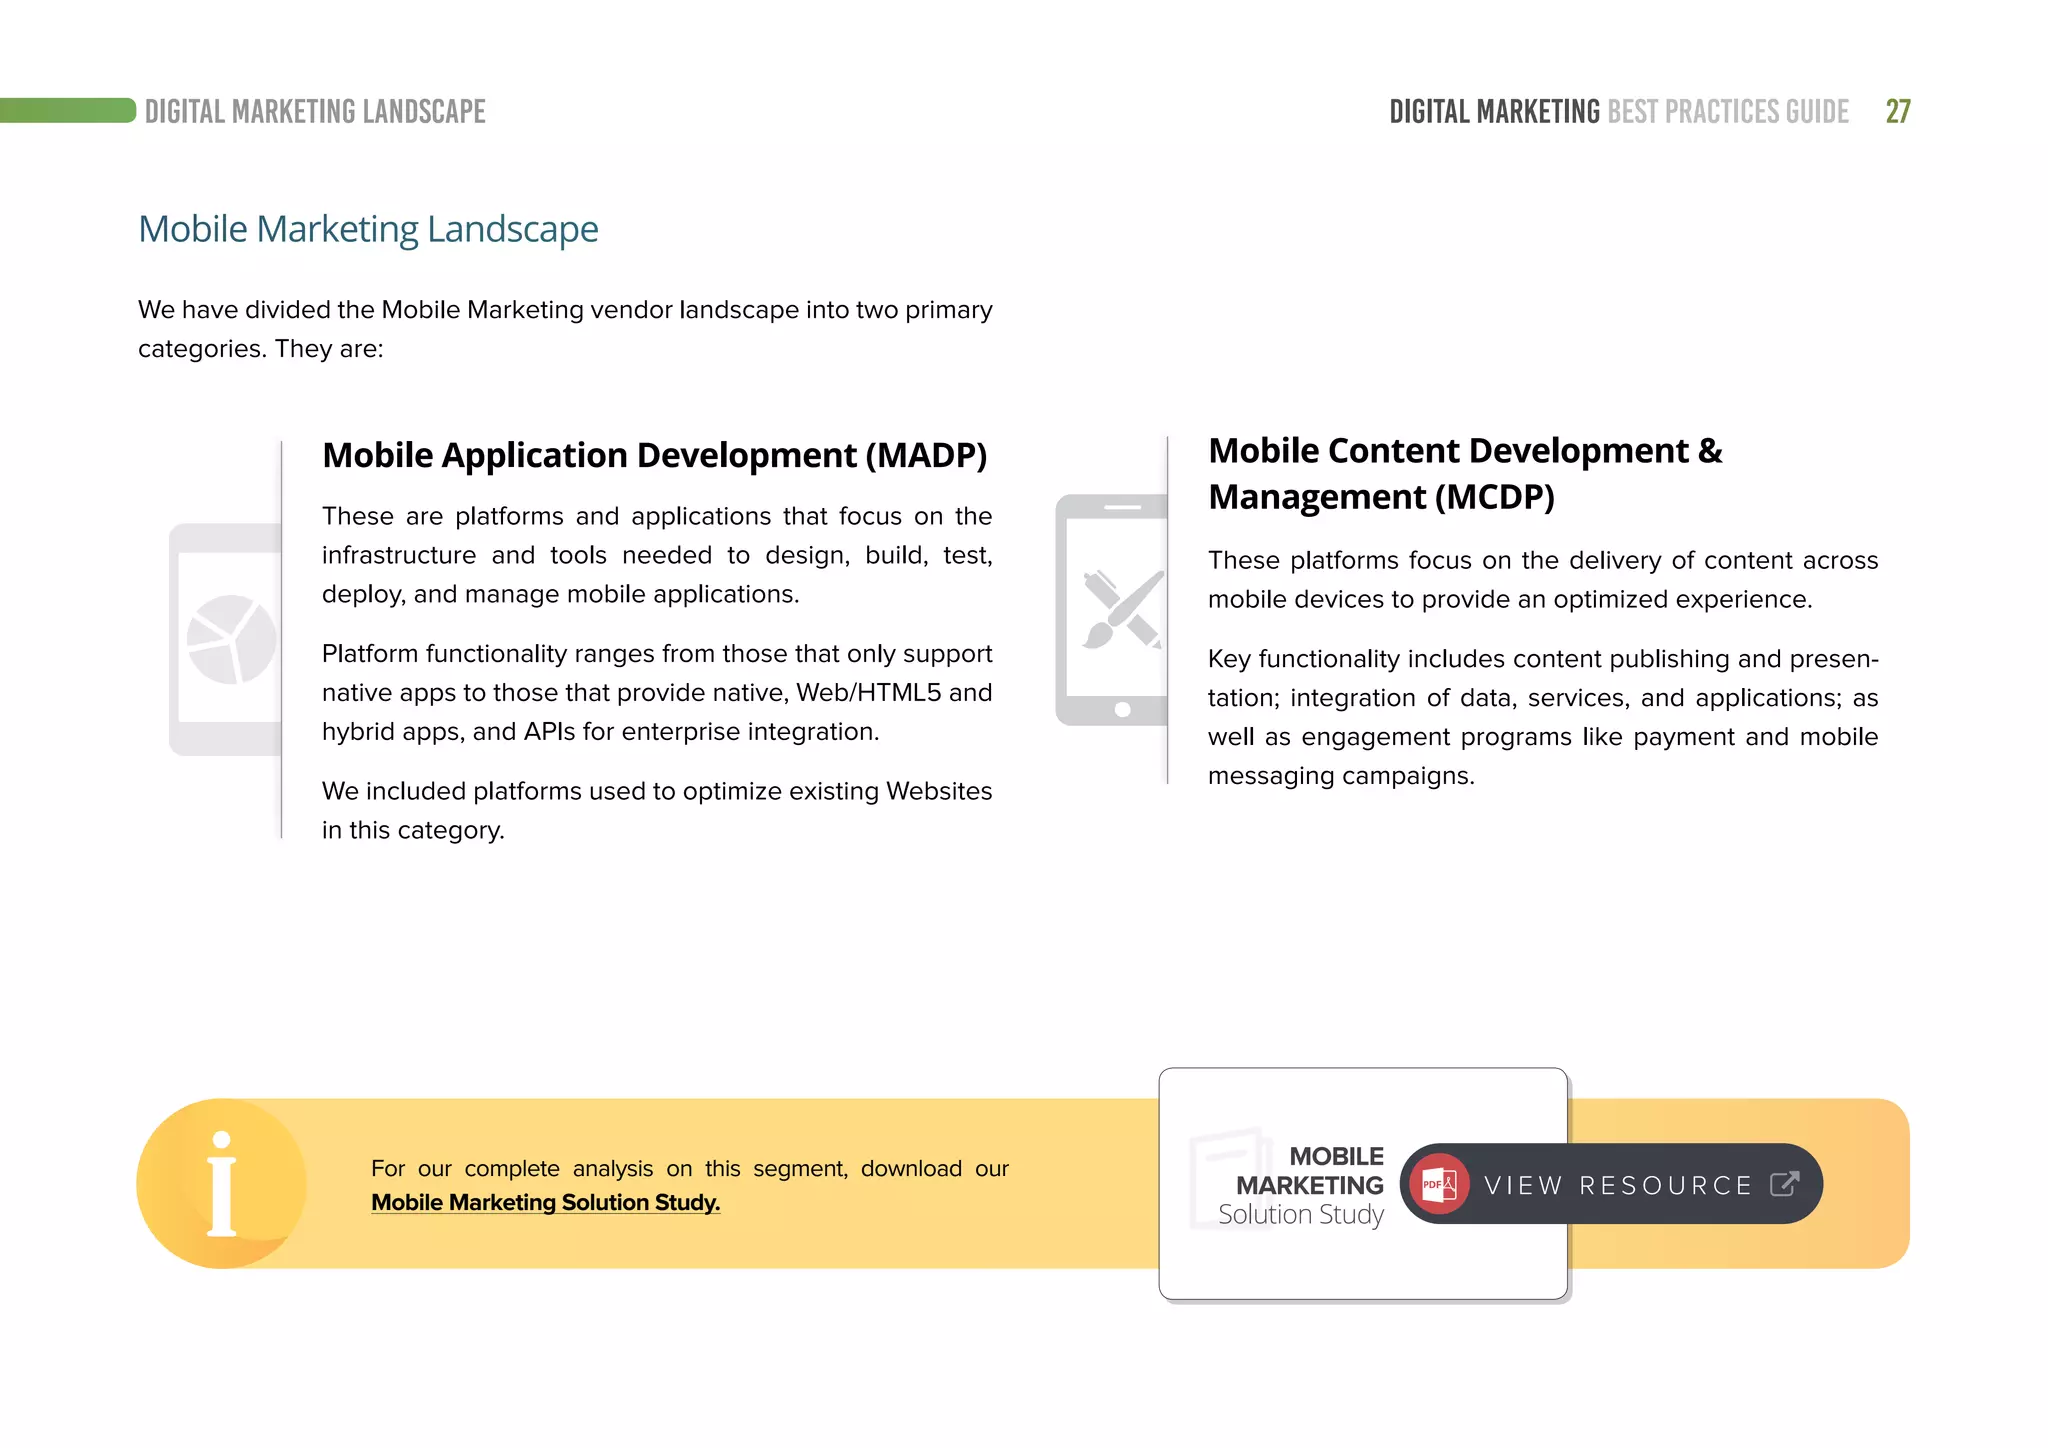Click the sentence 'We included platforms used to optimize'
Screen dimensions: 2048x1448
point(657,810)
